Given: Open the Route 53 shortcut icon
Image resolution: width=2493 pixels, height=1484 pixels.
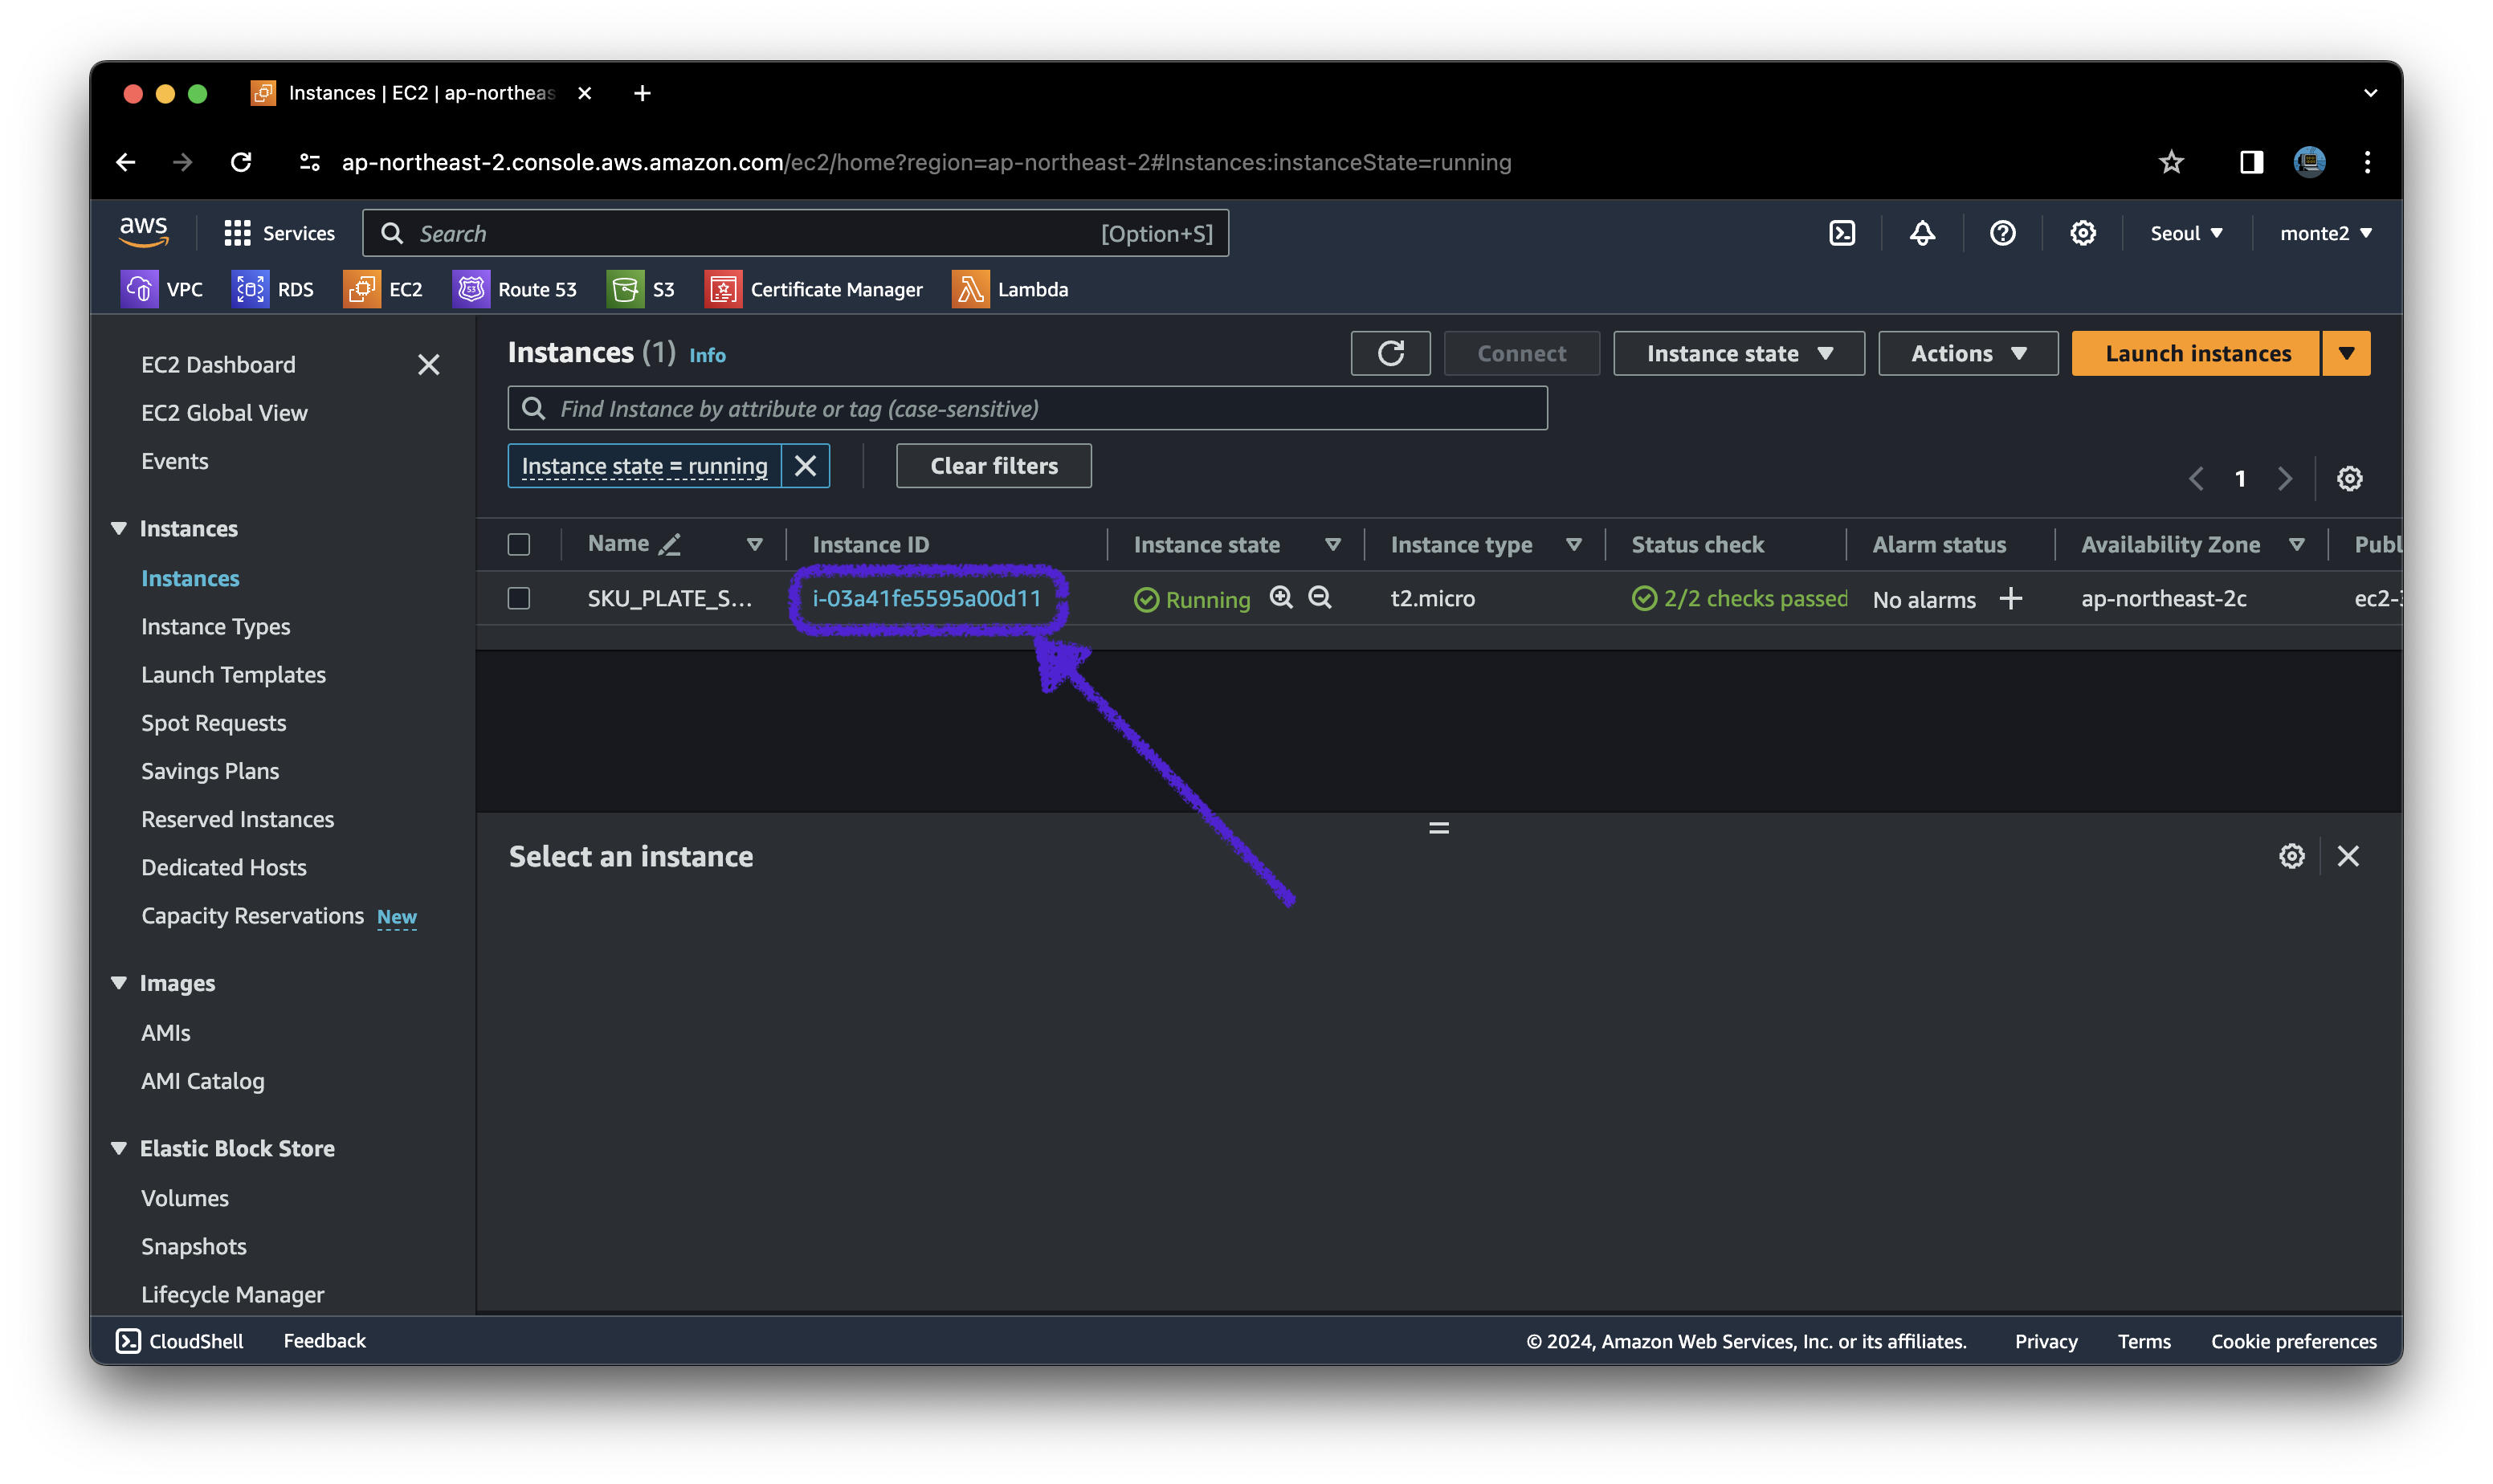Looking at the screenshot, I should 471,289.
